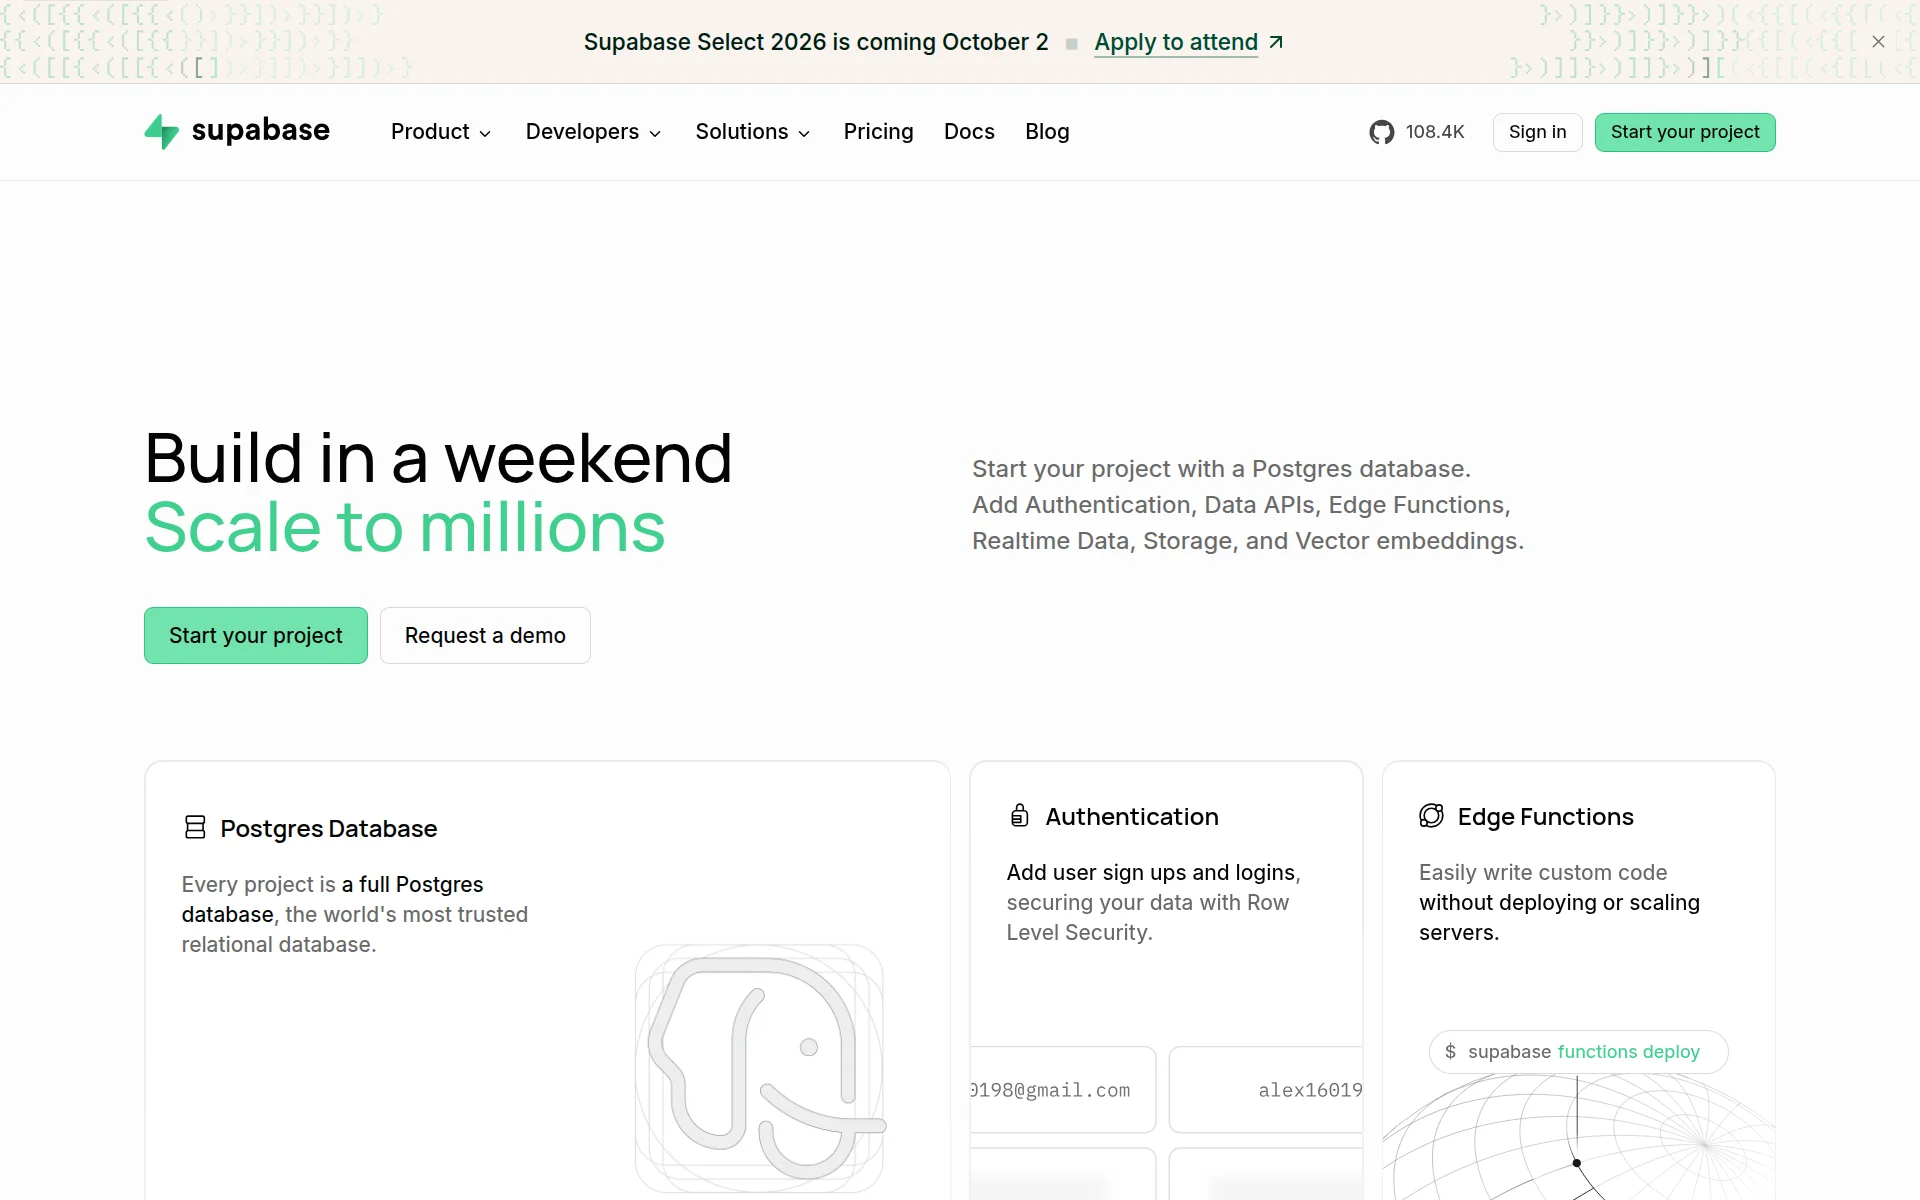Click the 'Start your project with a Postgres database' paragraph

1248,505
